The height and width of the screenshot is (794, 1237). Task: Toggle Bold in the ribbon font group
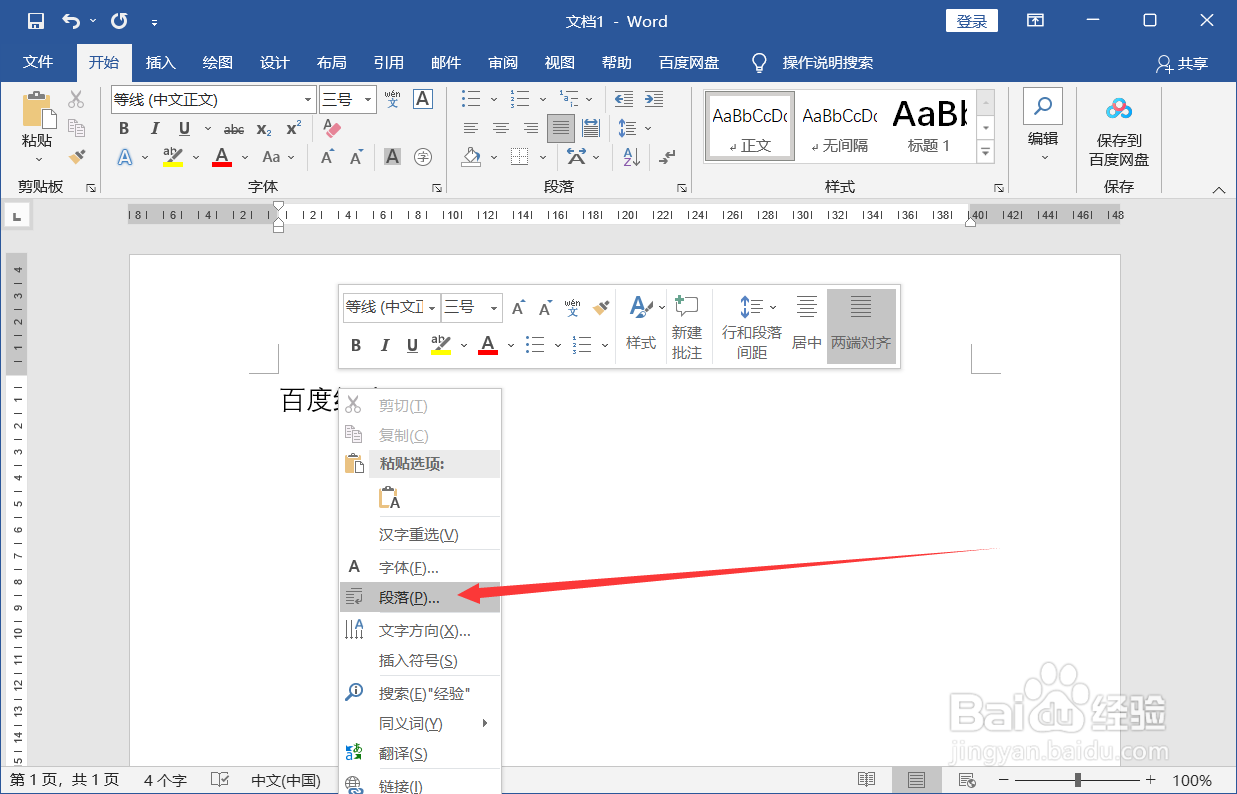coord(124,129)
